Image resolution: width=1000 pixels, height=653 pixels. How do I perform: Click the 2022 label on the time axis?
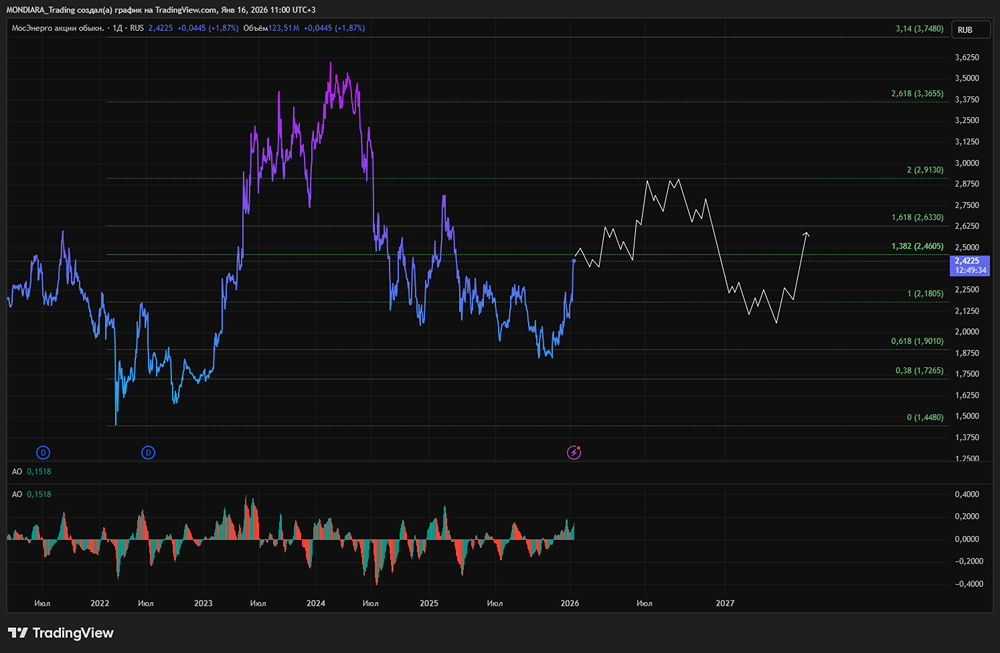[x=100, y=603]
